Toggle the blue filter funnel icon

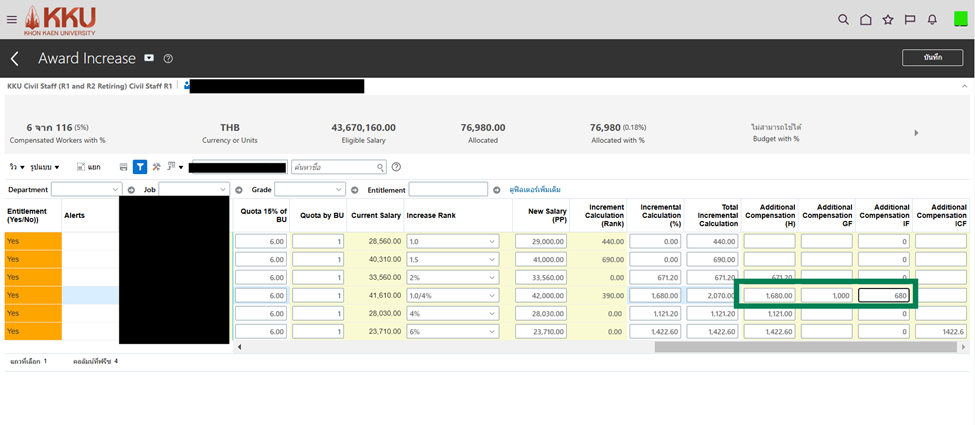point(140,167)
